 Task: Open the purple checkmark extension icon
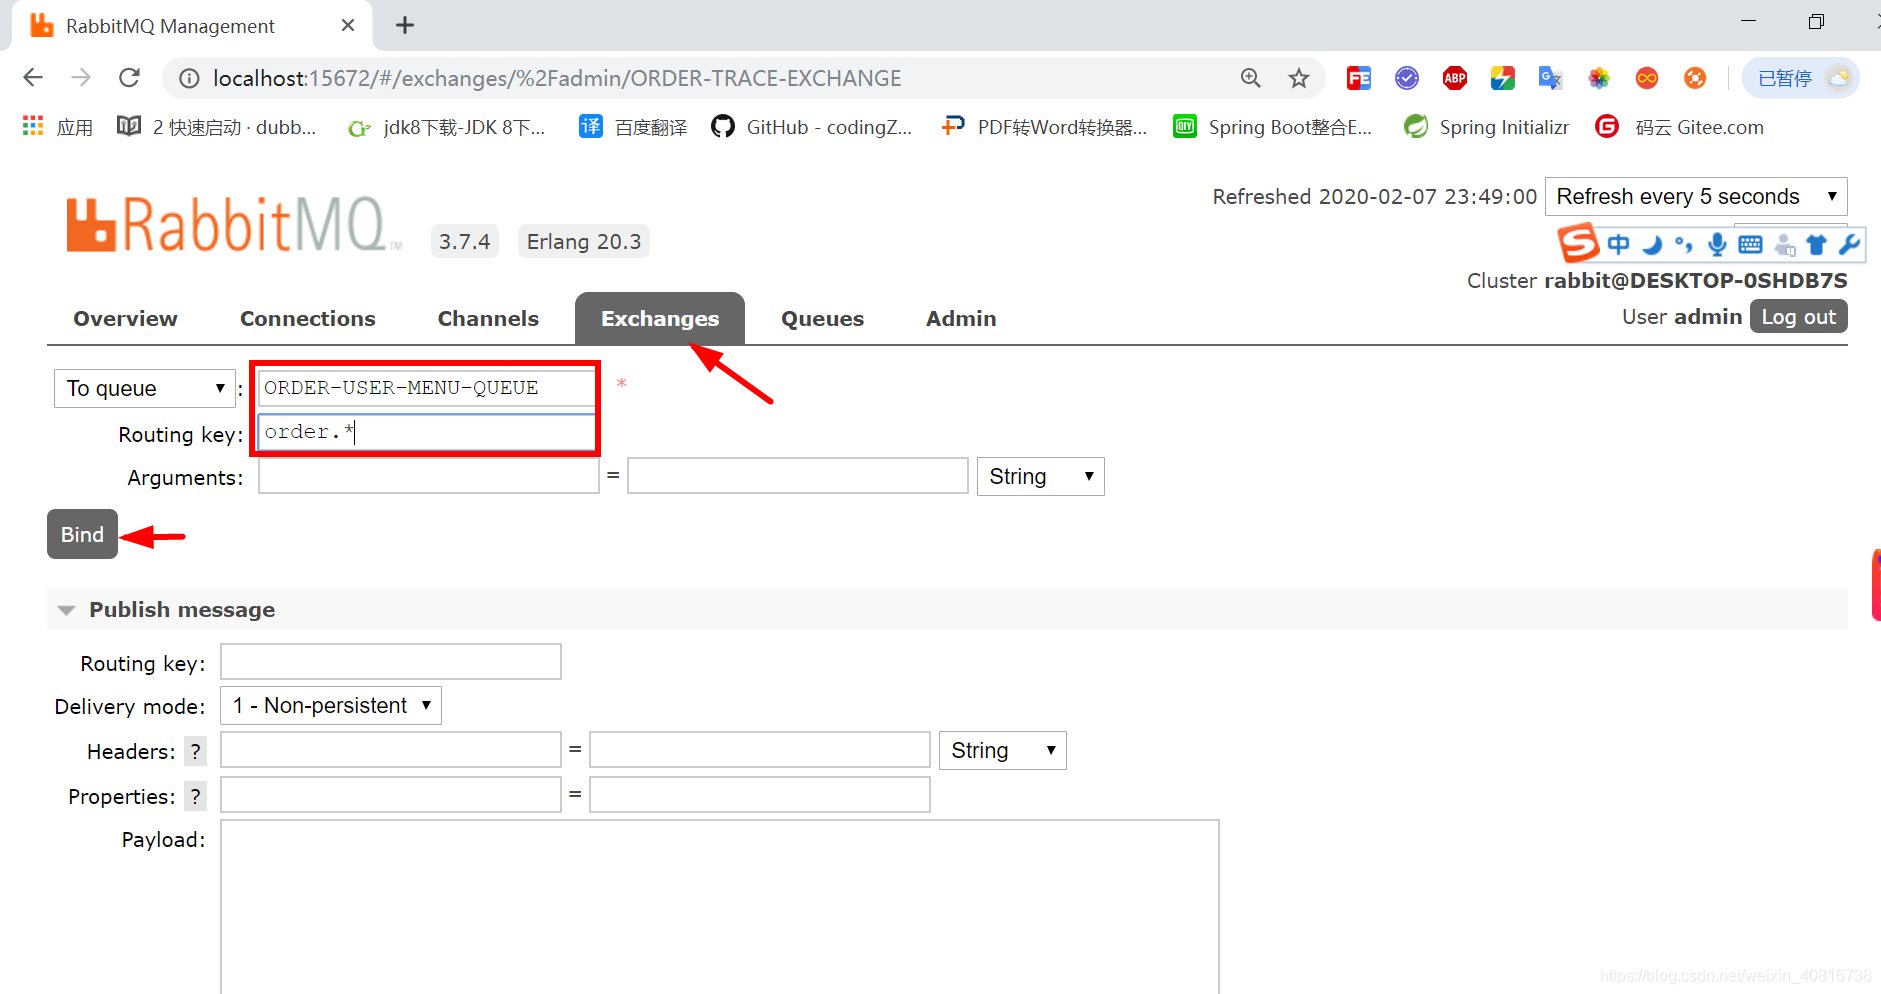pyautogui.click(x=1407, y=78)
